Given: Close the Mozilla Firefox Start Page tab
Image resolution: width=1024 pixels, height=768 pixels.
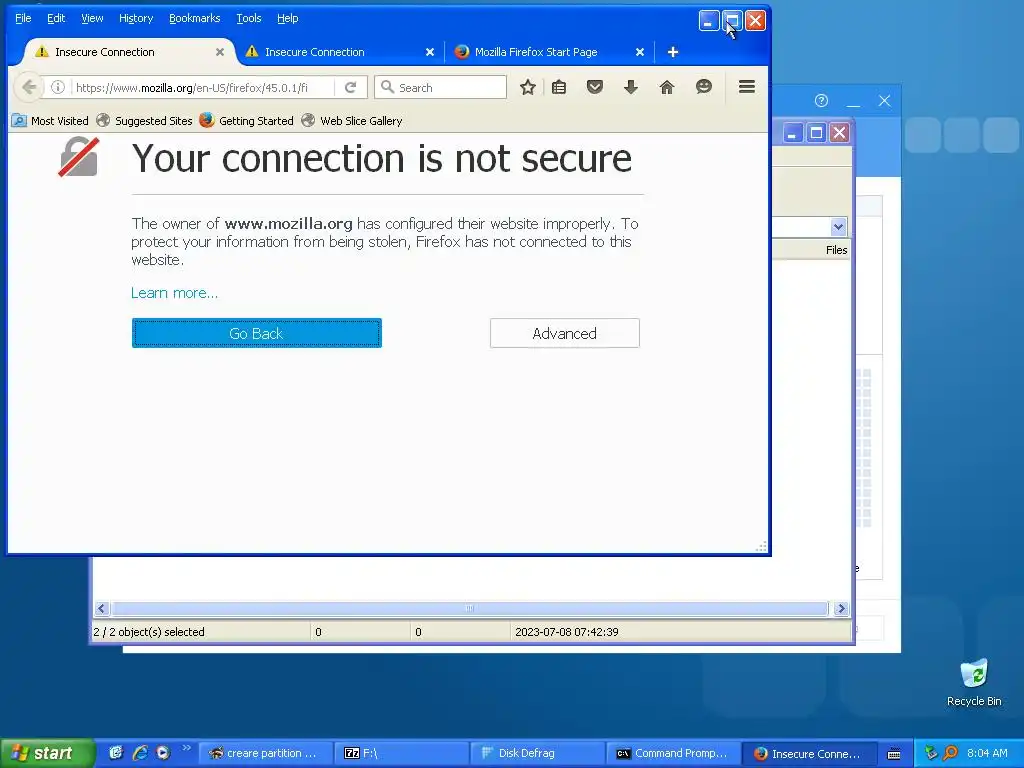Looking at the screenshot, I should [640, 52].
